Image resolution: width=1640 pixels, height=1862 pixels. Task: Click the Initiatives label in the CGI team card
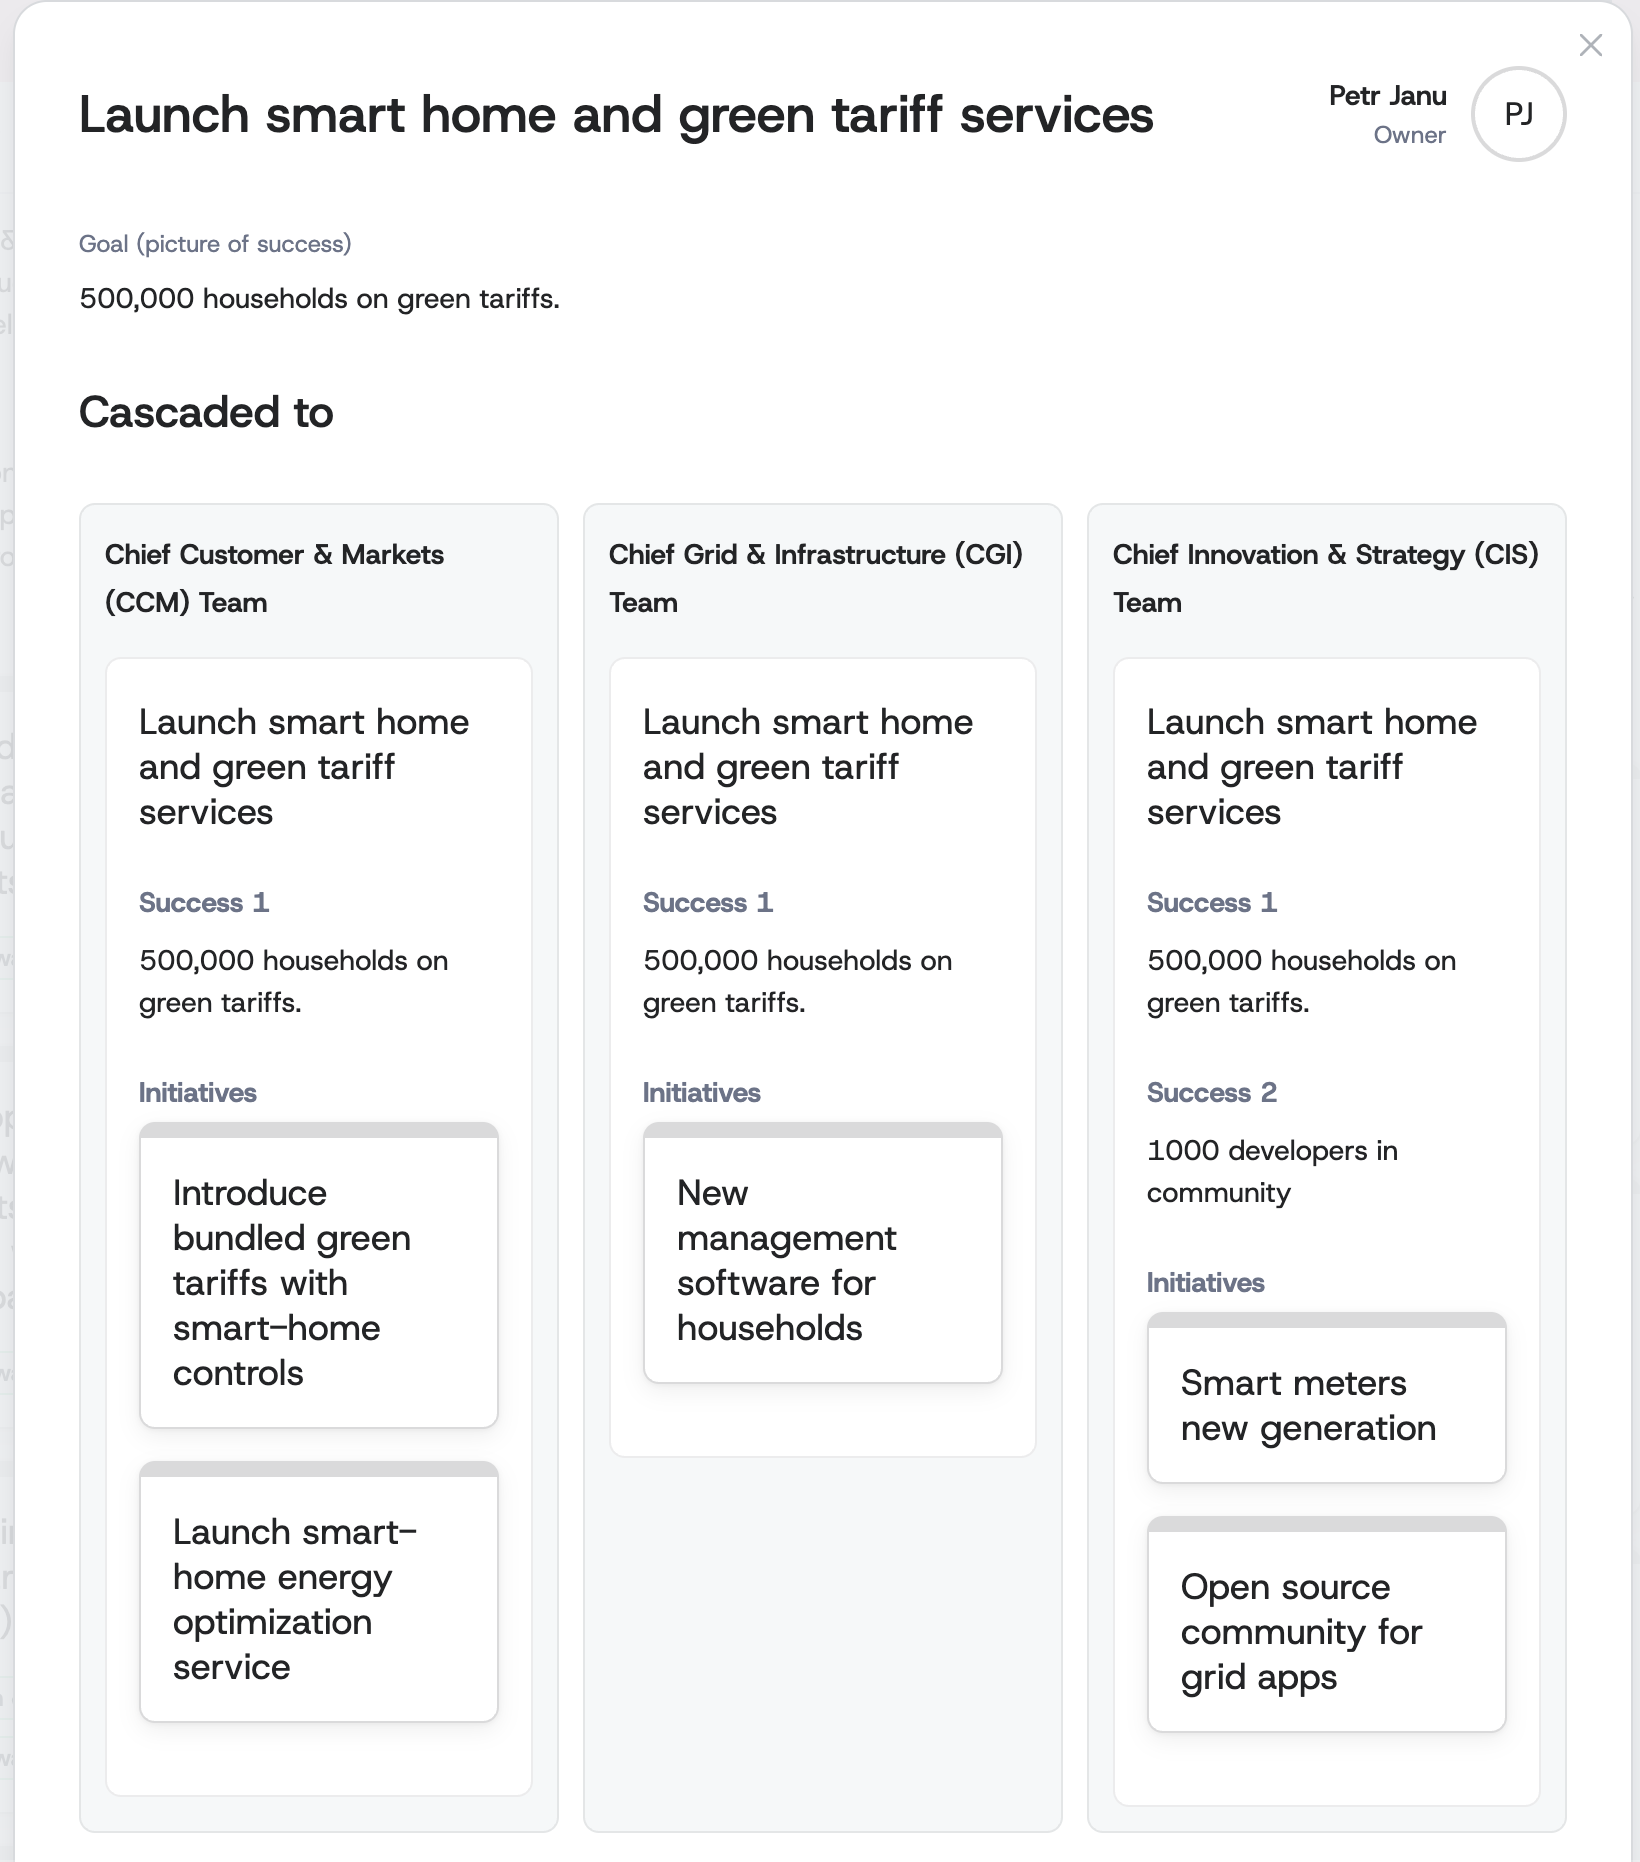(701, 1093)
